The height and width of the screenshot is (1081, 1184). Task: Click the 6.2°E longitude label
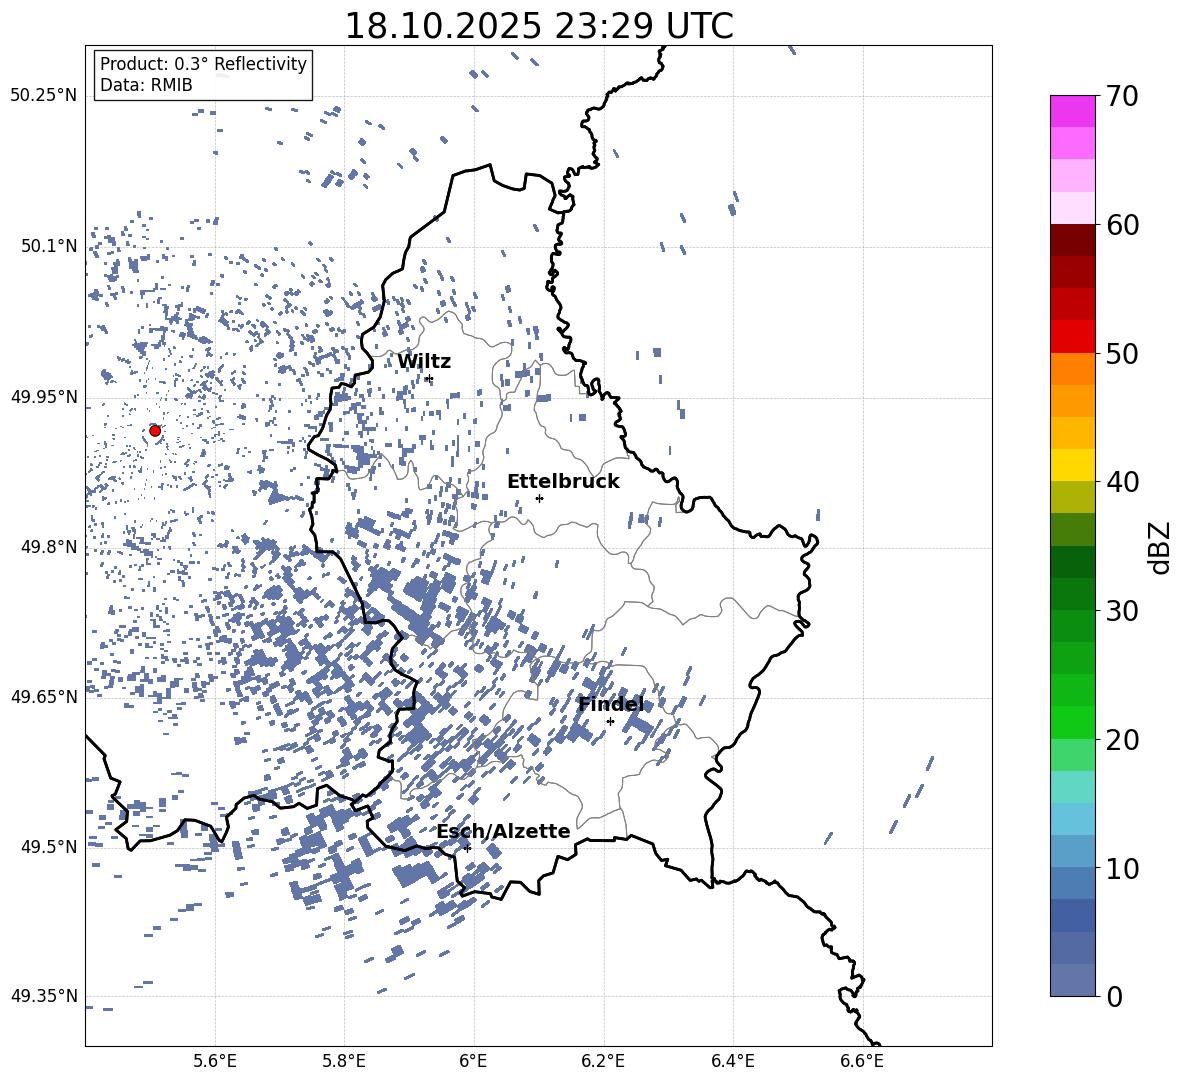point(603,1061)
